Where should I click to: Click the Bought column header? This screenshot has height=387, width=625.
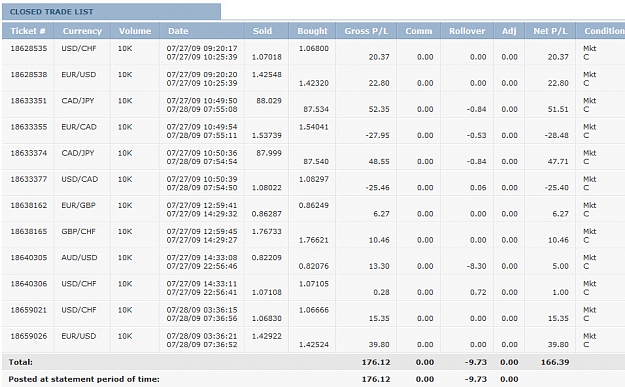(x=312, y=31)
